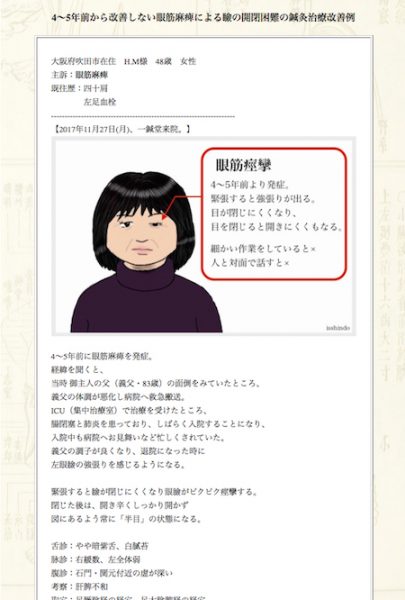
Task: Click the 脈診：右緩数 line
Action: [x=96, y=559]
